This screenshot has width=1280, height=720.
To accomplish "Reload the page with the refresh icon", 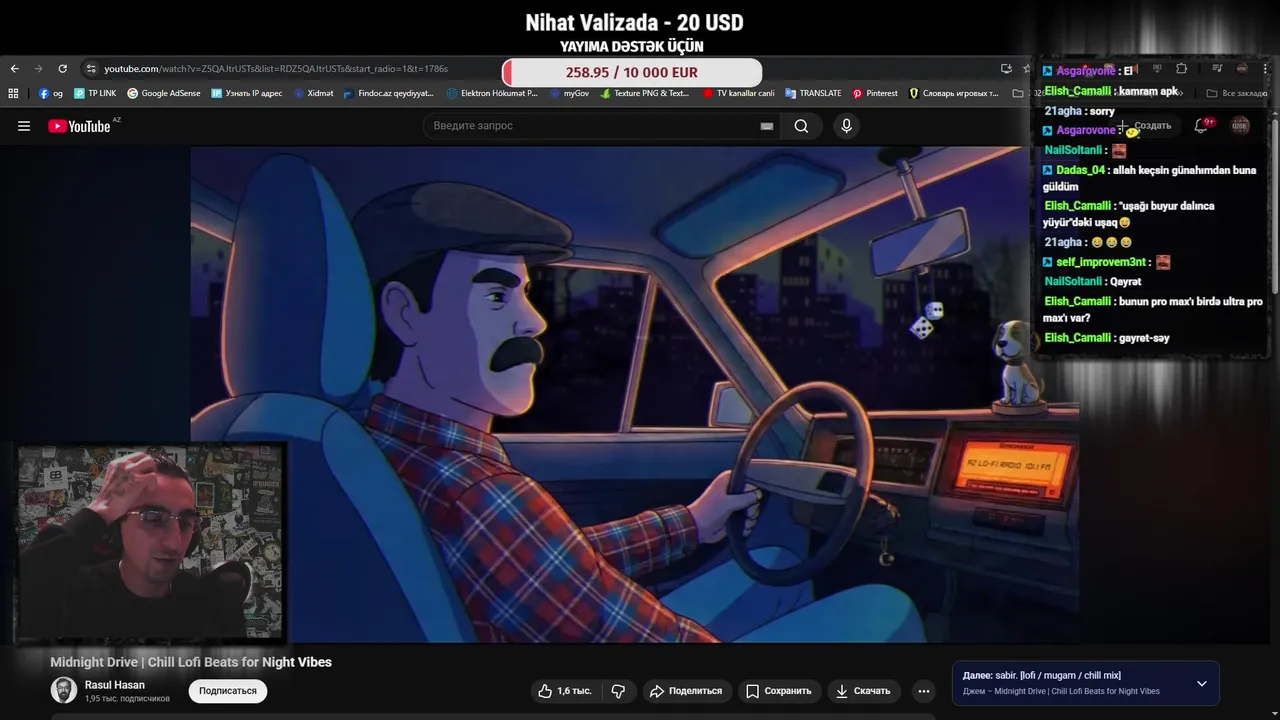I will [62, 69].
